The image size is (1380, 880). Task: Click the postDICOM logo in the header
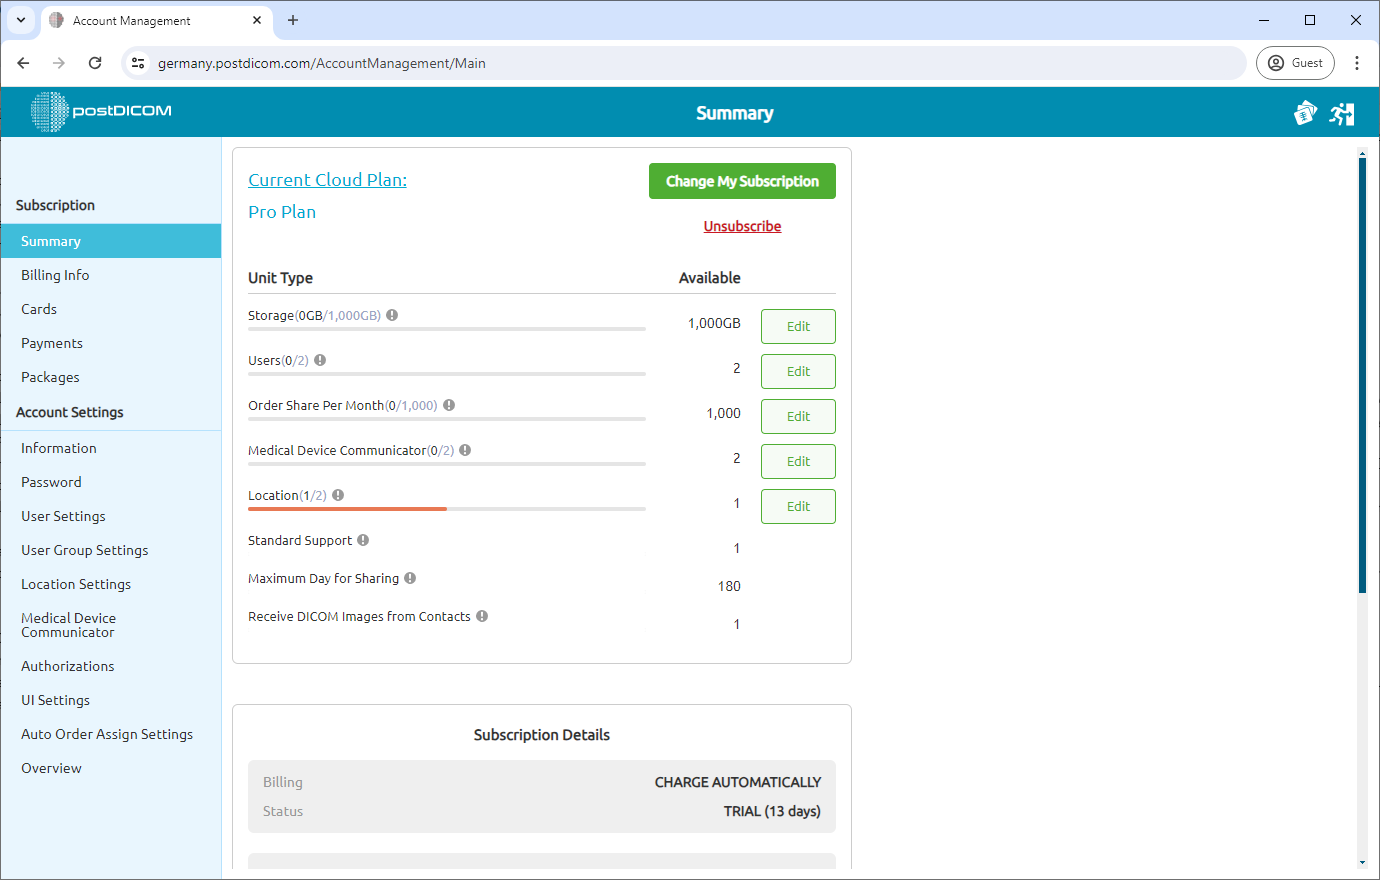coord(100,111)
